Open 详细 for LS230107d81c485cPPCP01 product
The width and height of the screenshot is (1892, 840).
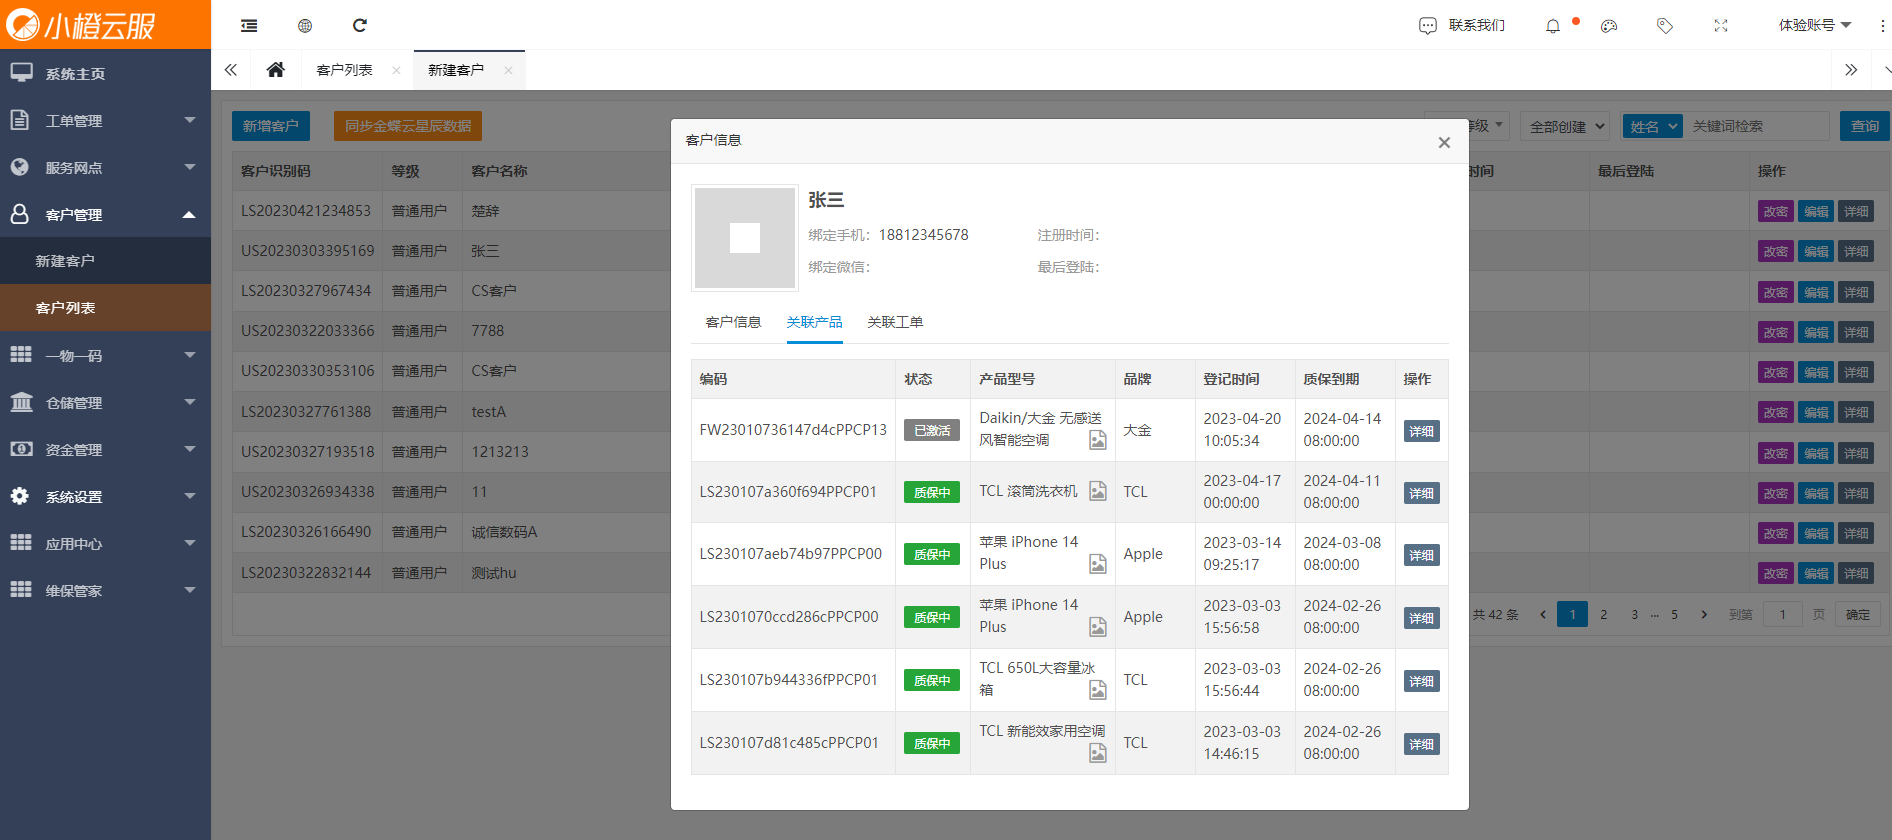pos(1421,744)
